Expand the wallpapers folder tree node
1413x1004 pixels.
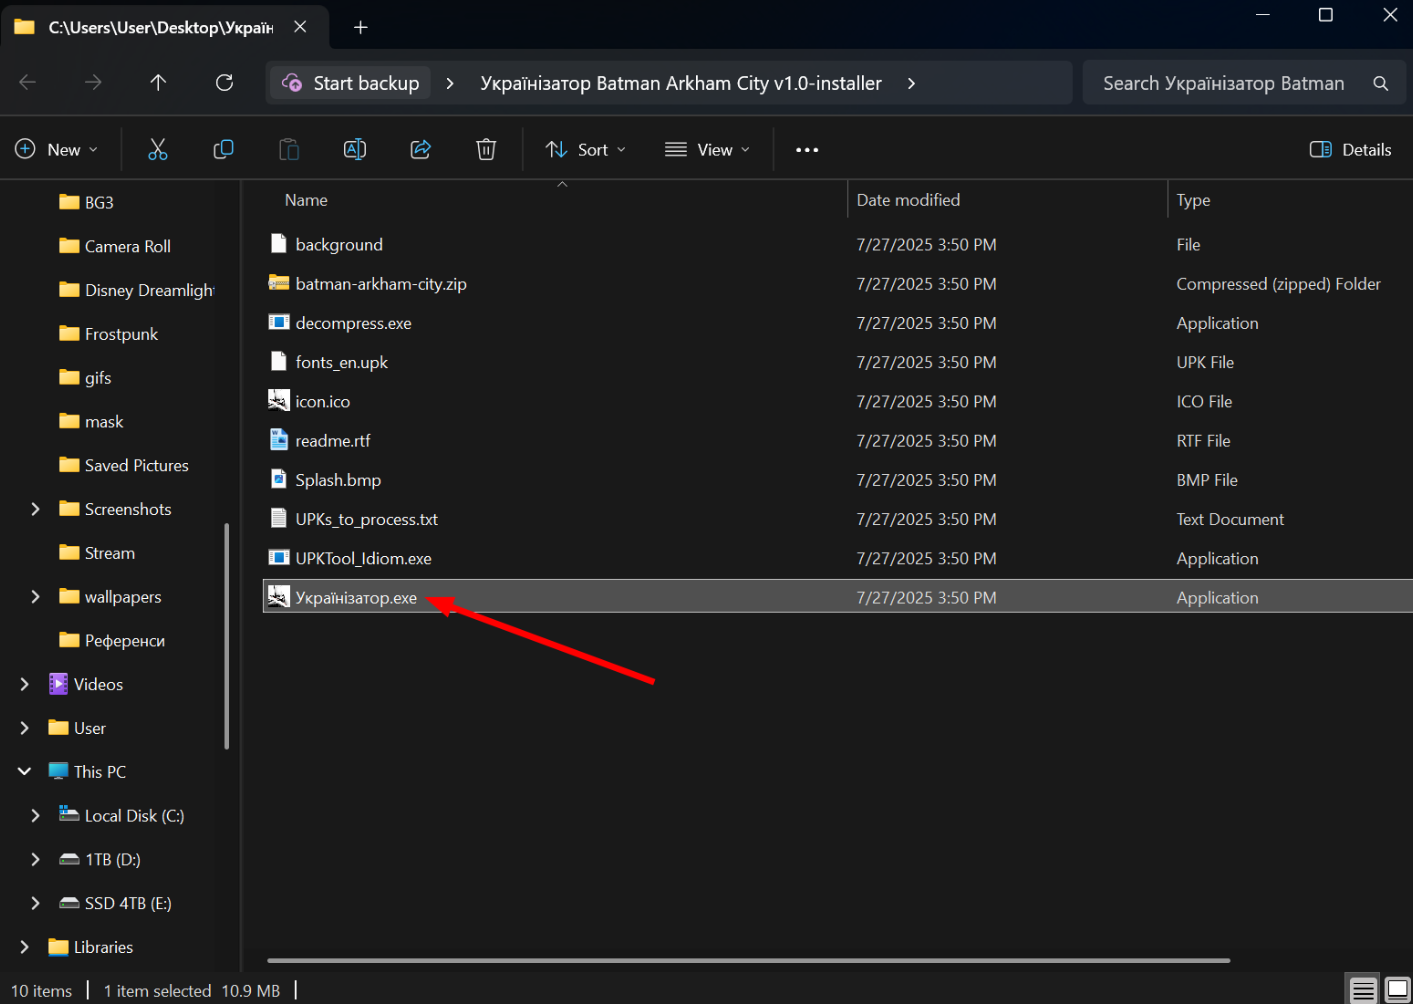(x=36, y=597)
